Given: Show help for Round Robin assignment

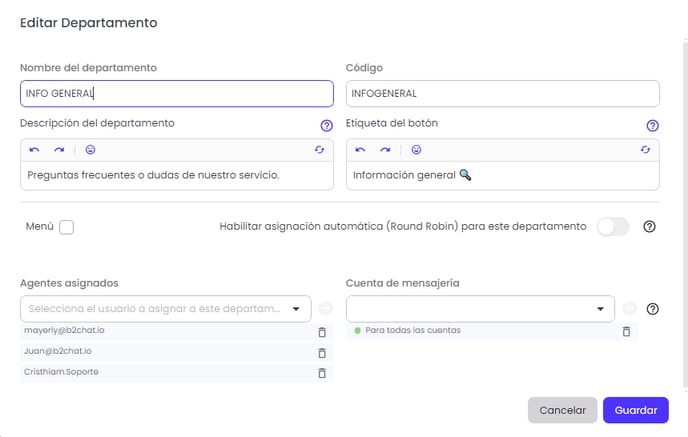Looking at the screenshot, I should [x=649, y=226].
